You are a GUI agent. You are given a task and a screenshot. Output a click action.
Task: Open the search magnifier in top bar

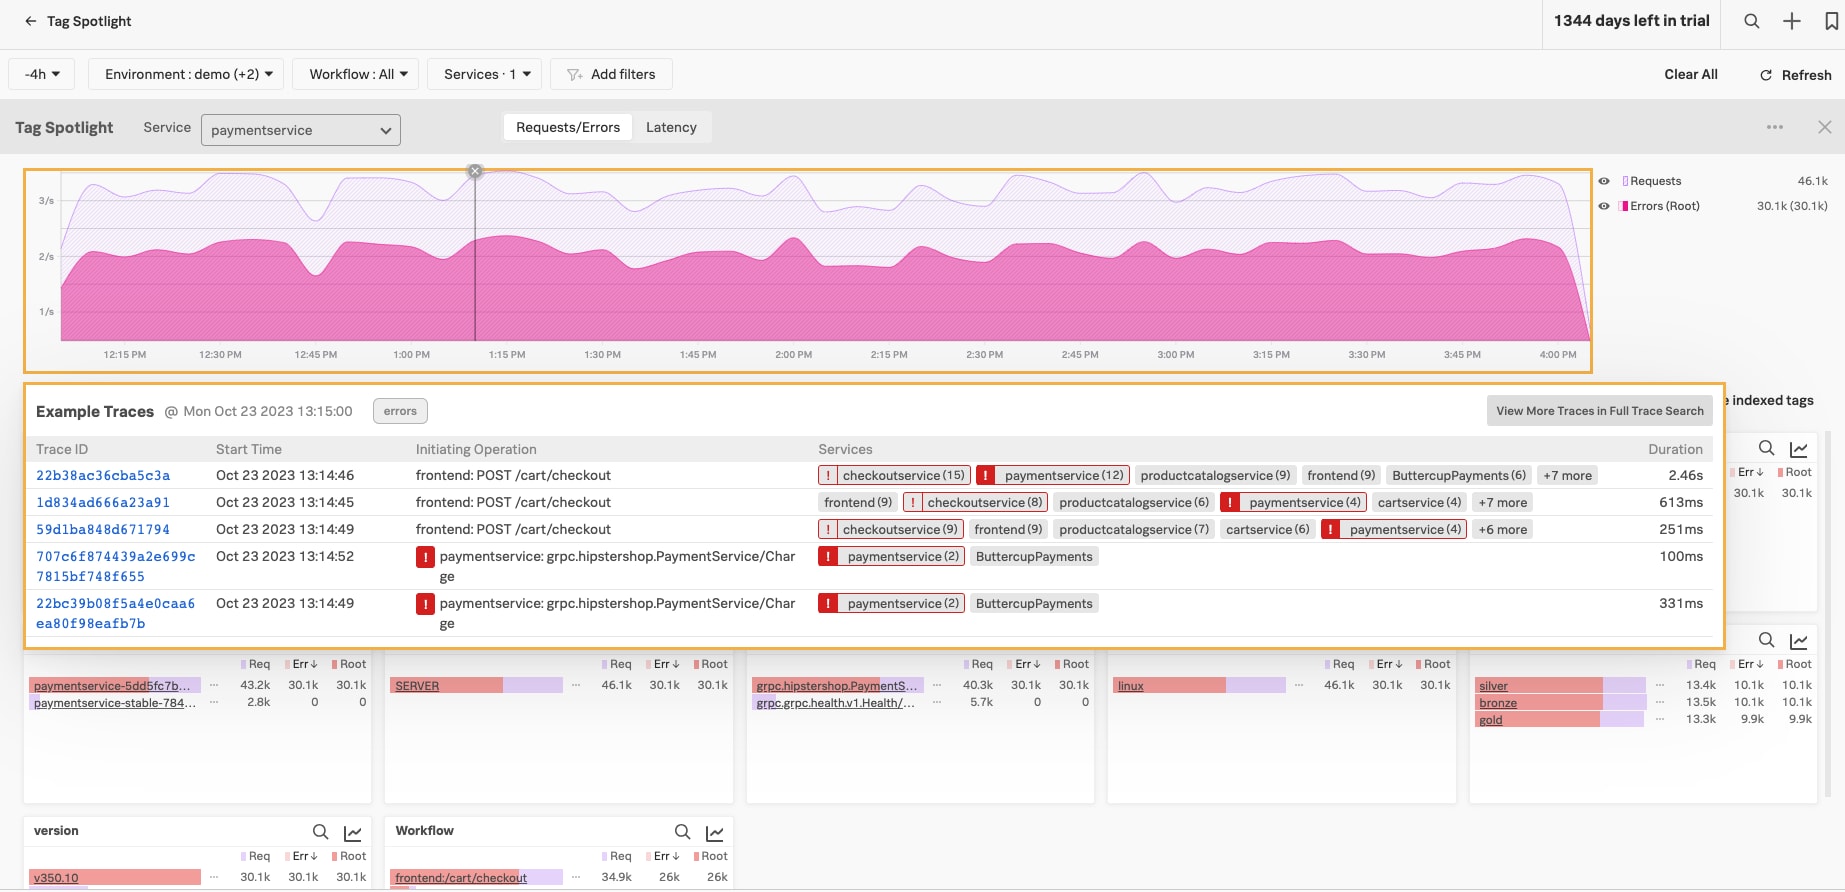point(1752,21)
